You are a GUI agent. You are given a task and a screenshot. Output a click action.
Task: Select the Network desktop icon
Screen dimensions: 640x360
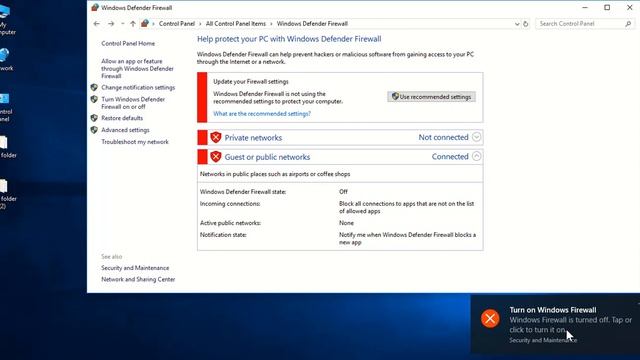pos(5,59)
